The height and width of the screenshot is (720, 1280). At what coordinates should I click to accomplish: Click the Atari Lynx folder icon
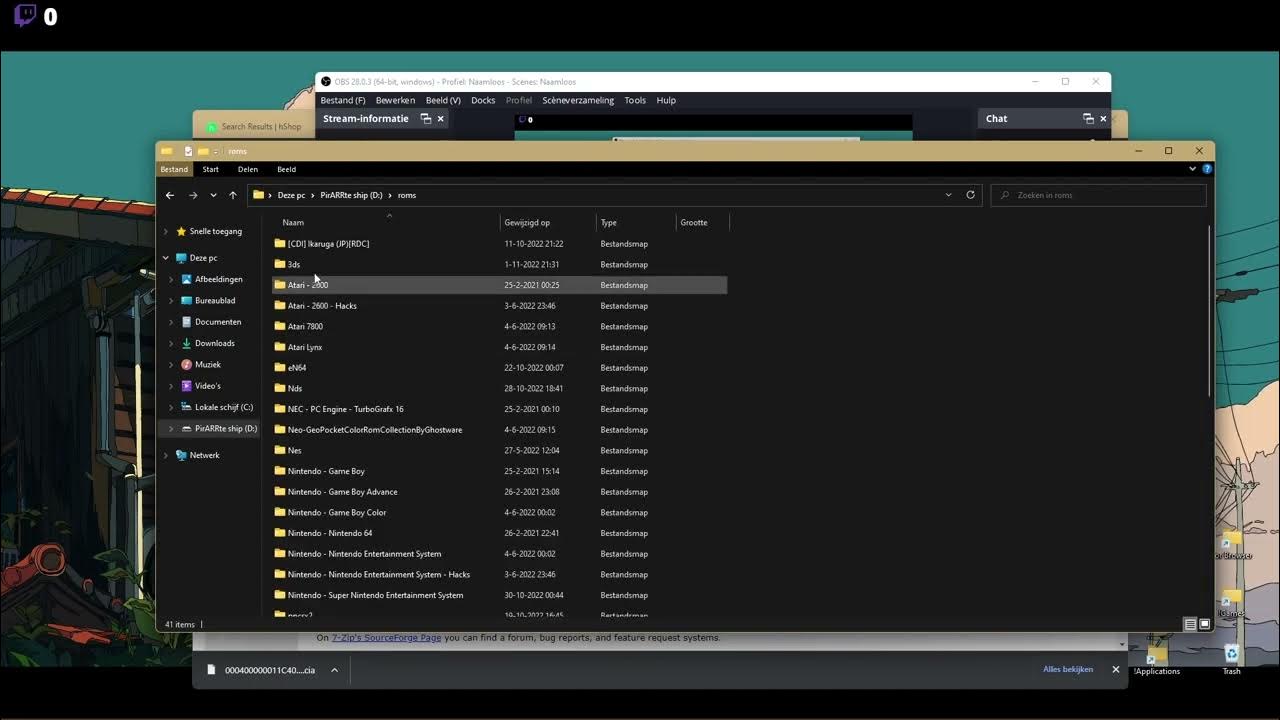click(x=280, y=347)
